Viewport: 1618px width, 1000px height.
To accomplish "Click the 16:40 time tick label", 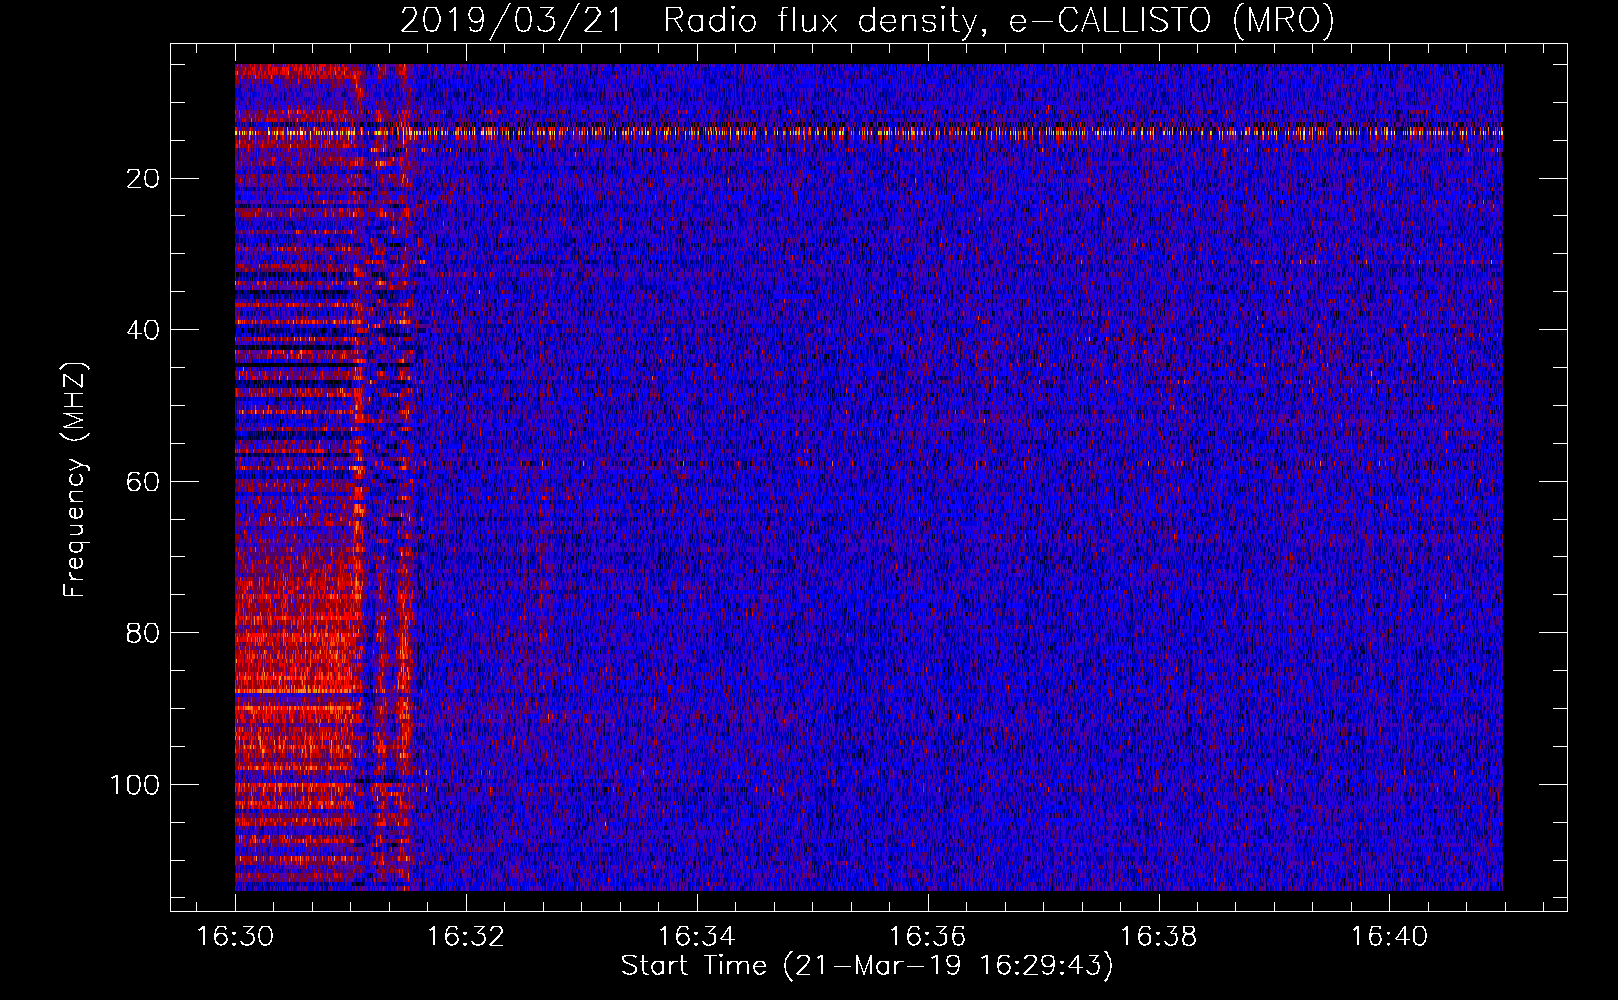I will point(1390,936).
